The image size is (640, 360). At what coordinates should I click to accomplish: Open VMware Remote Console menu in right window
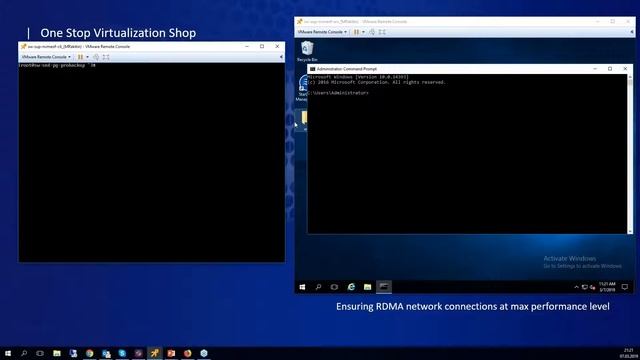[322, 32]
